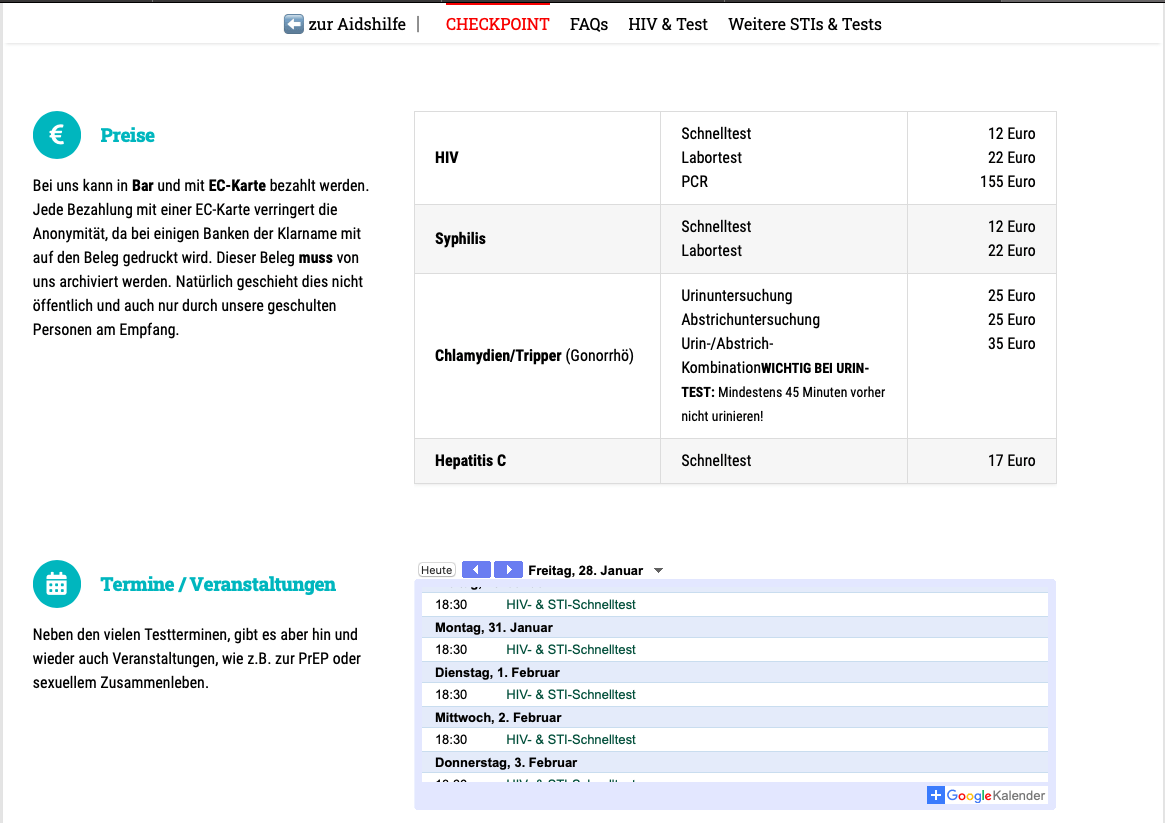Click the HIV row label in price table

(447, 157)
